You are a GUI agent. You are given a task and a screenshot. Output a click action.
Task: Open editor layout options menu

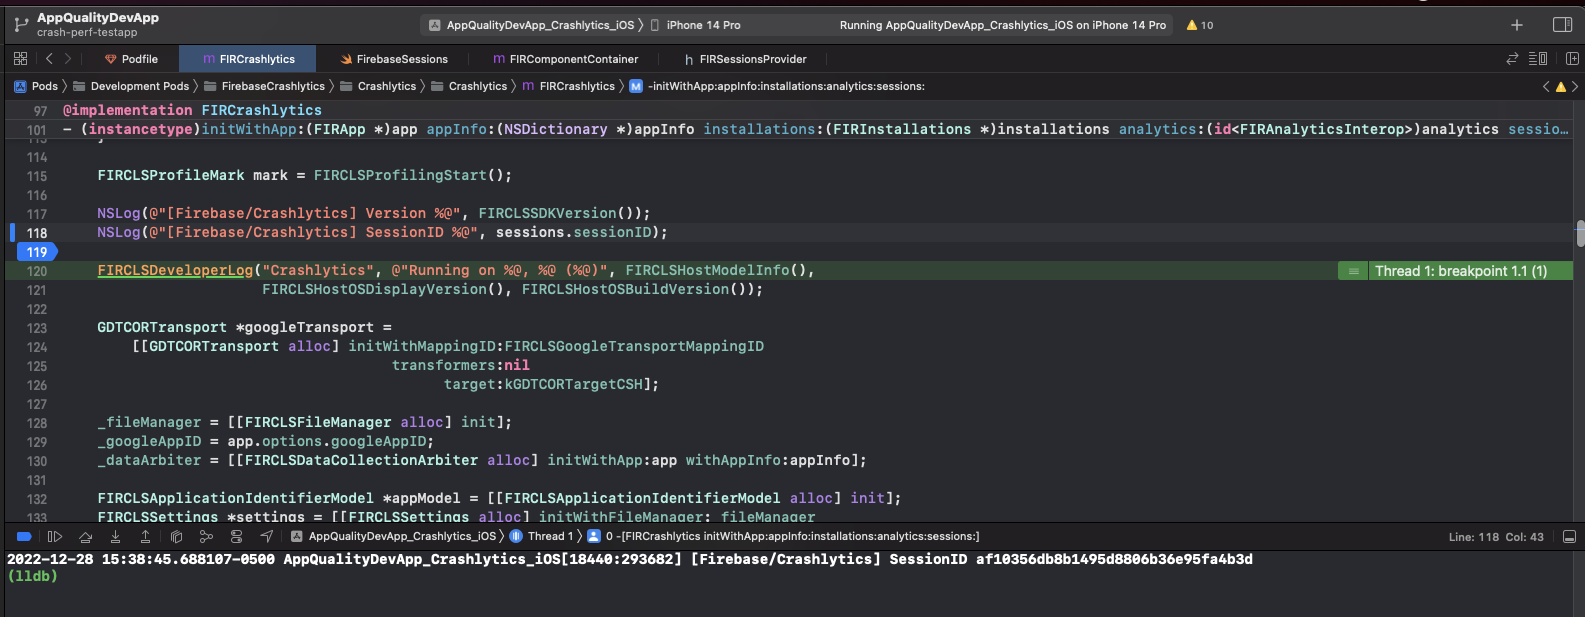click(x=1538, y=59)
